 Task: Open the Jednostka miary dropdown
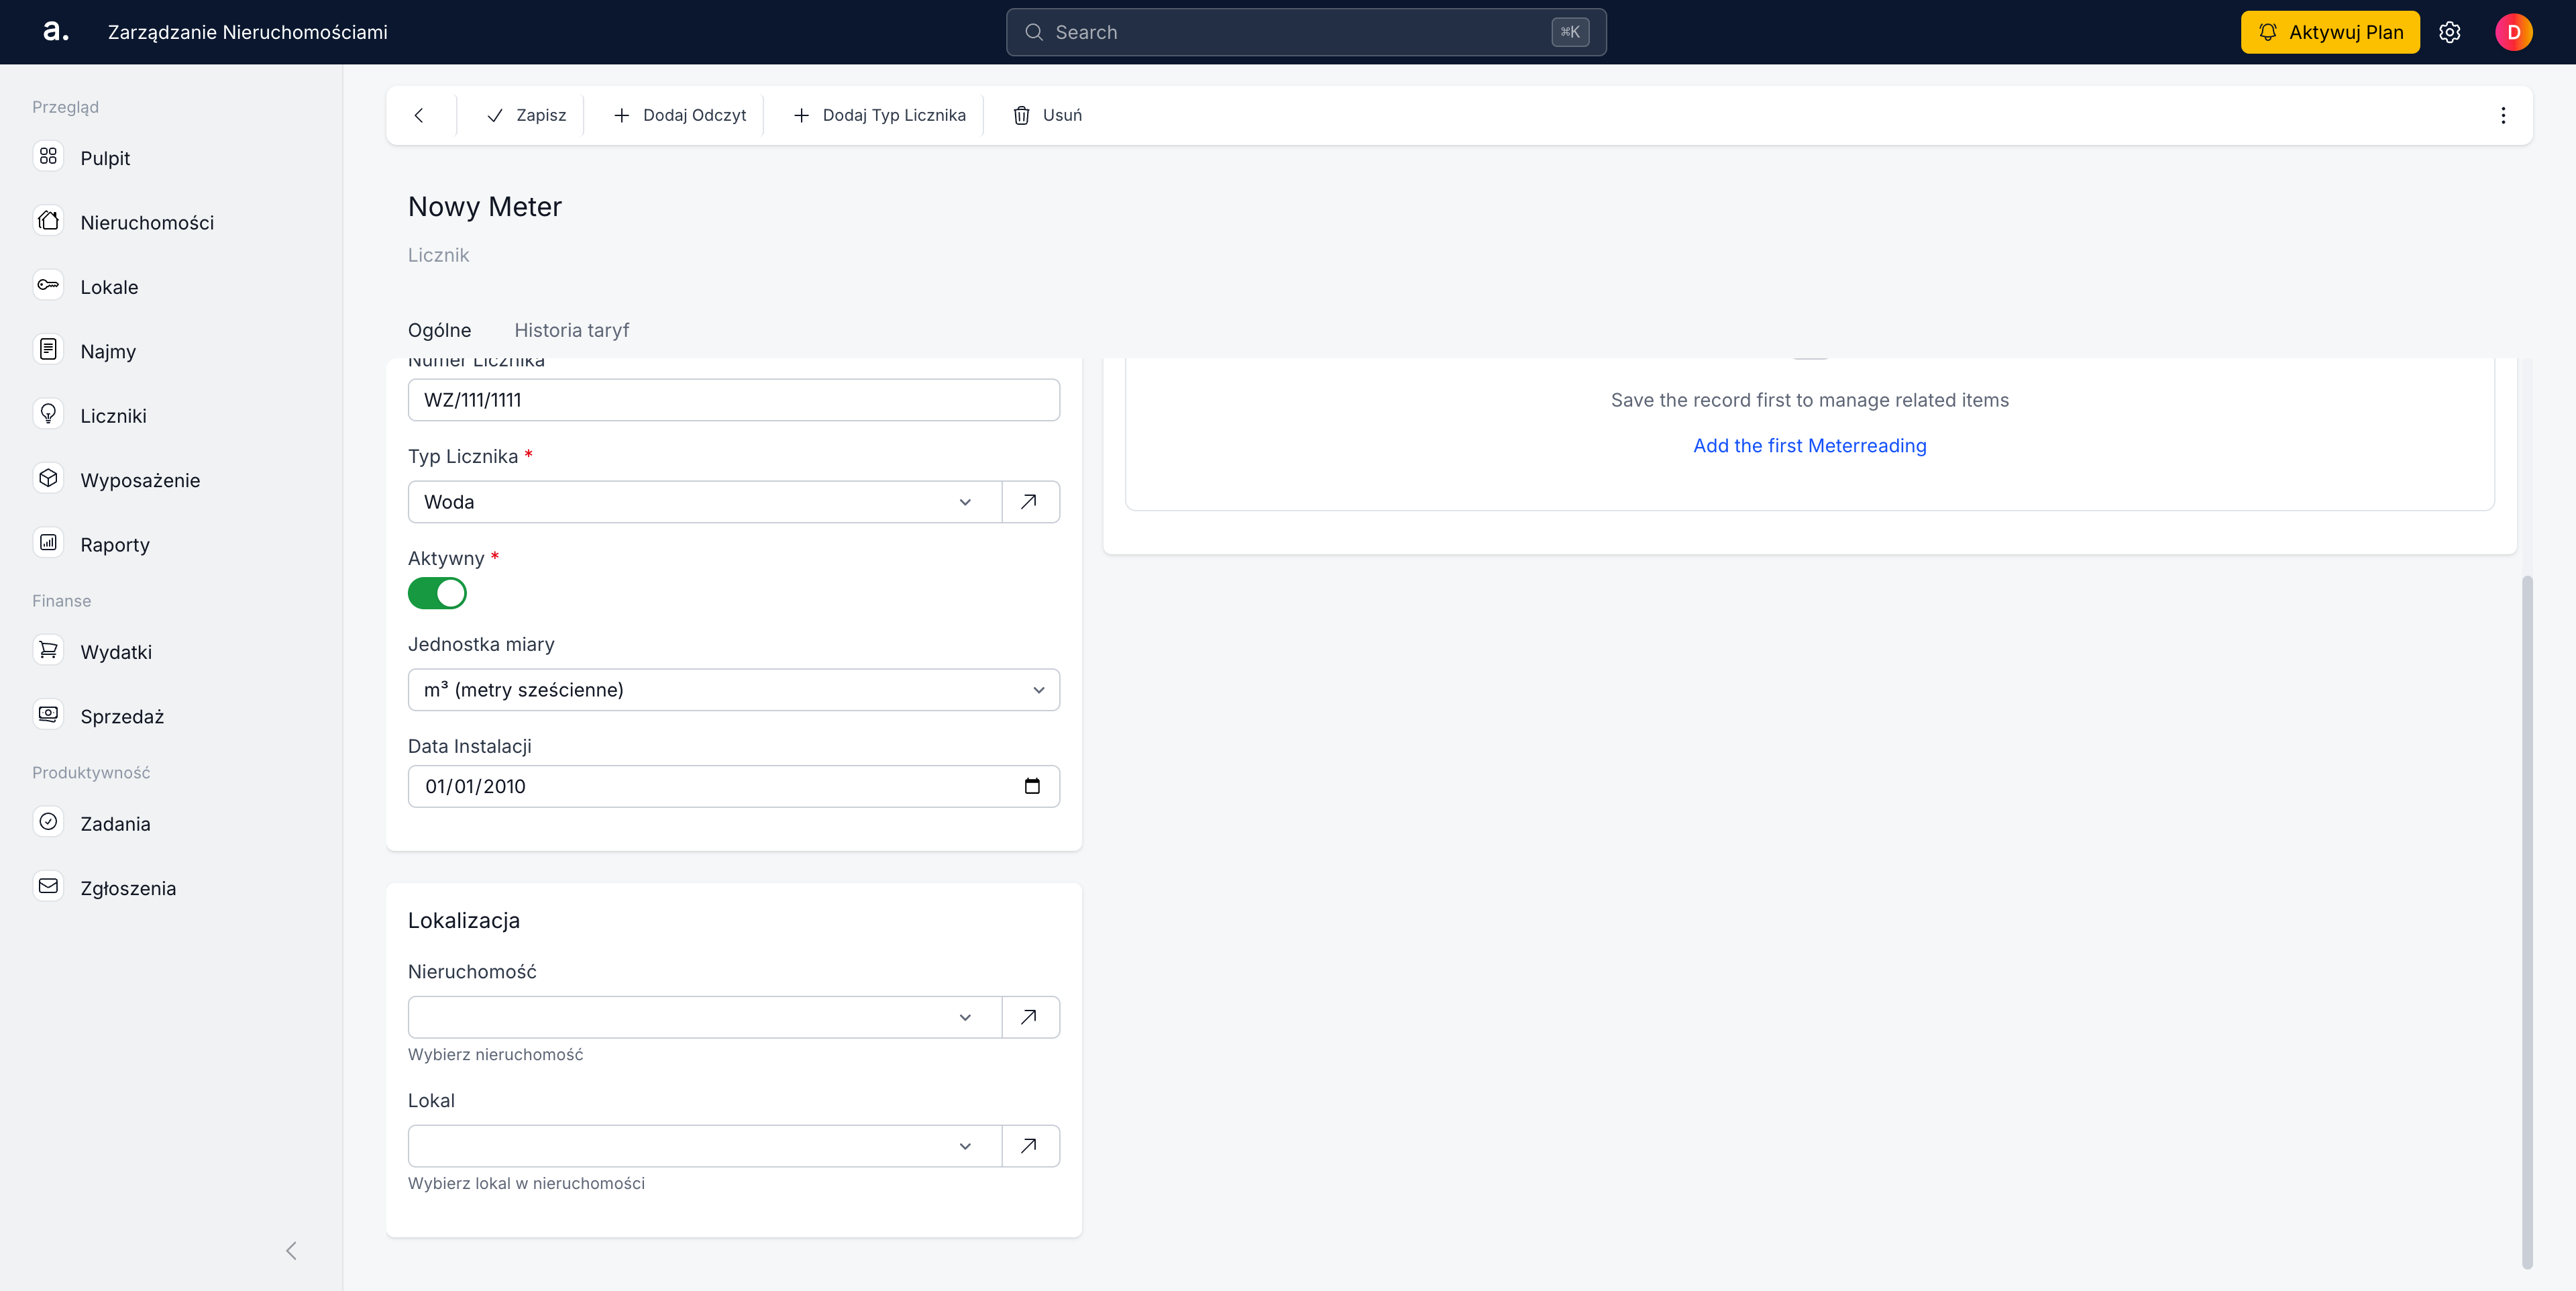[x=733, y=690]
